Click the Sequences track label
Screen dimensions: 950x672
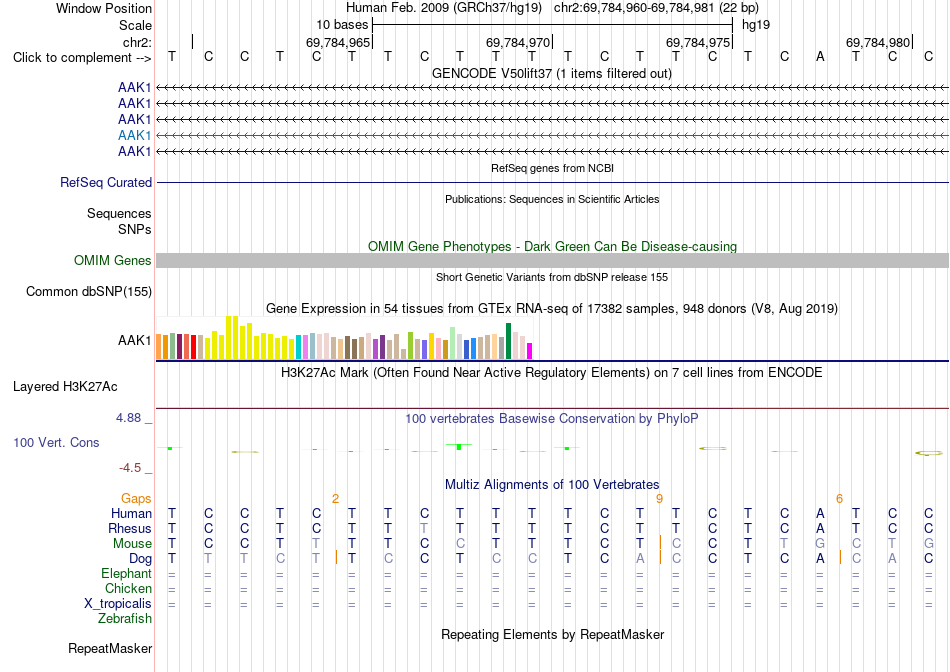(x=119, y=213)
